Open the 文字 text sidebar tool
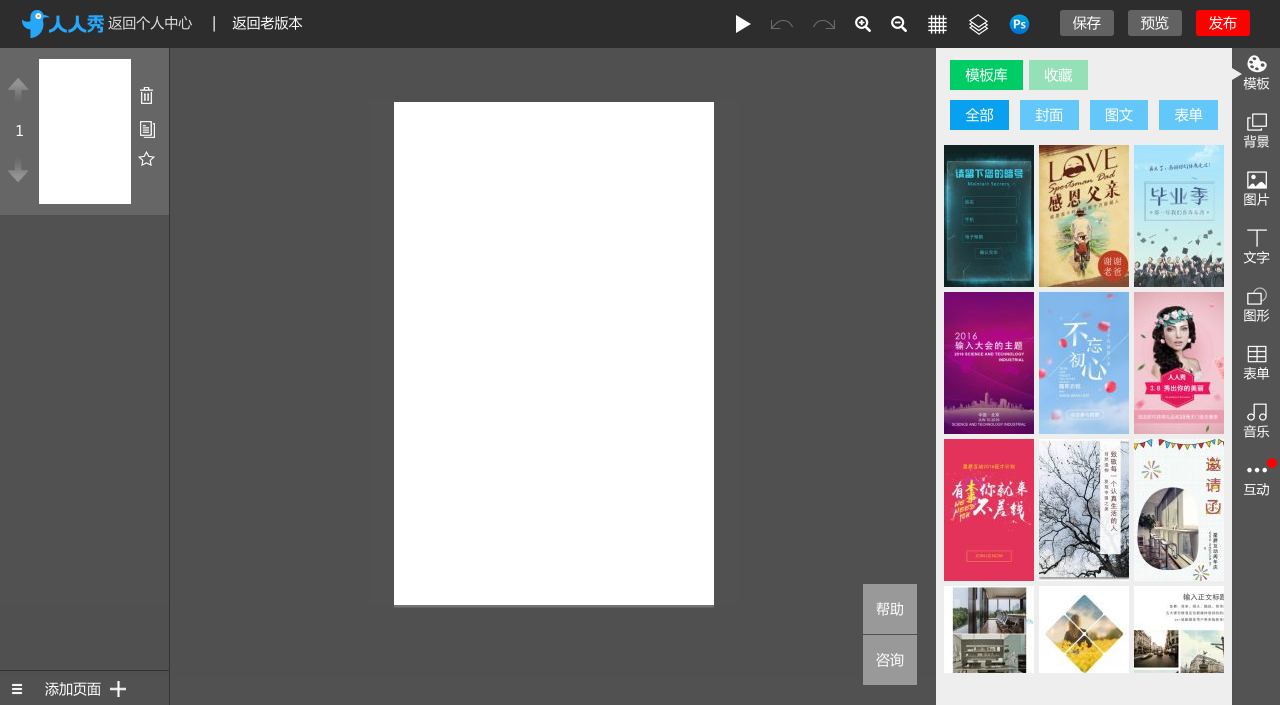1280x705 pixels. click(x=1257, y=248)
